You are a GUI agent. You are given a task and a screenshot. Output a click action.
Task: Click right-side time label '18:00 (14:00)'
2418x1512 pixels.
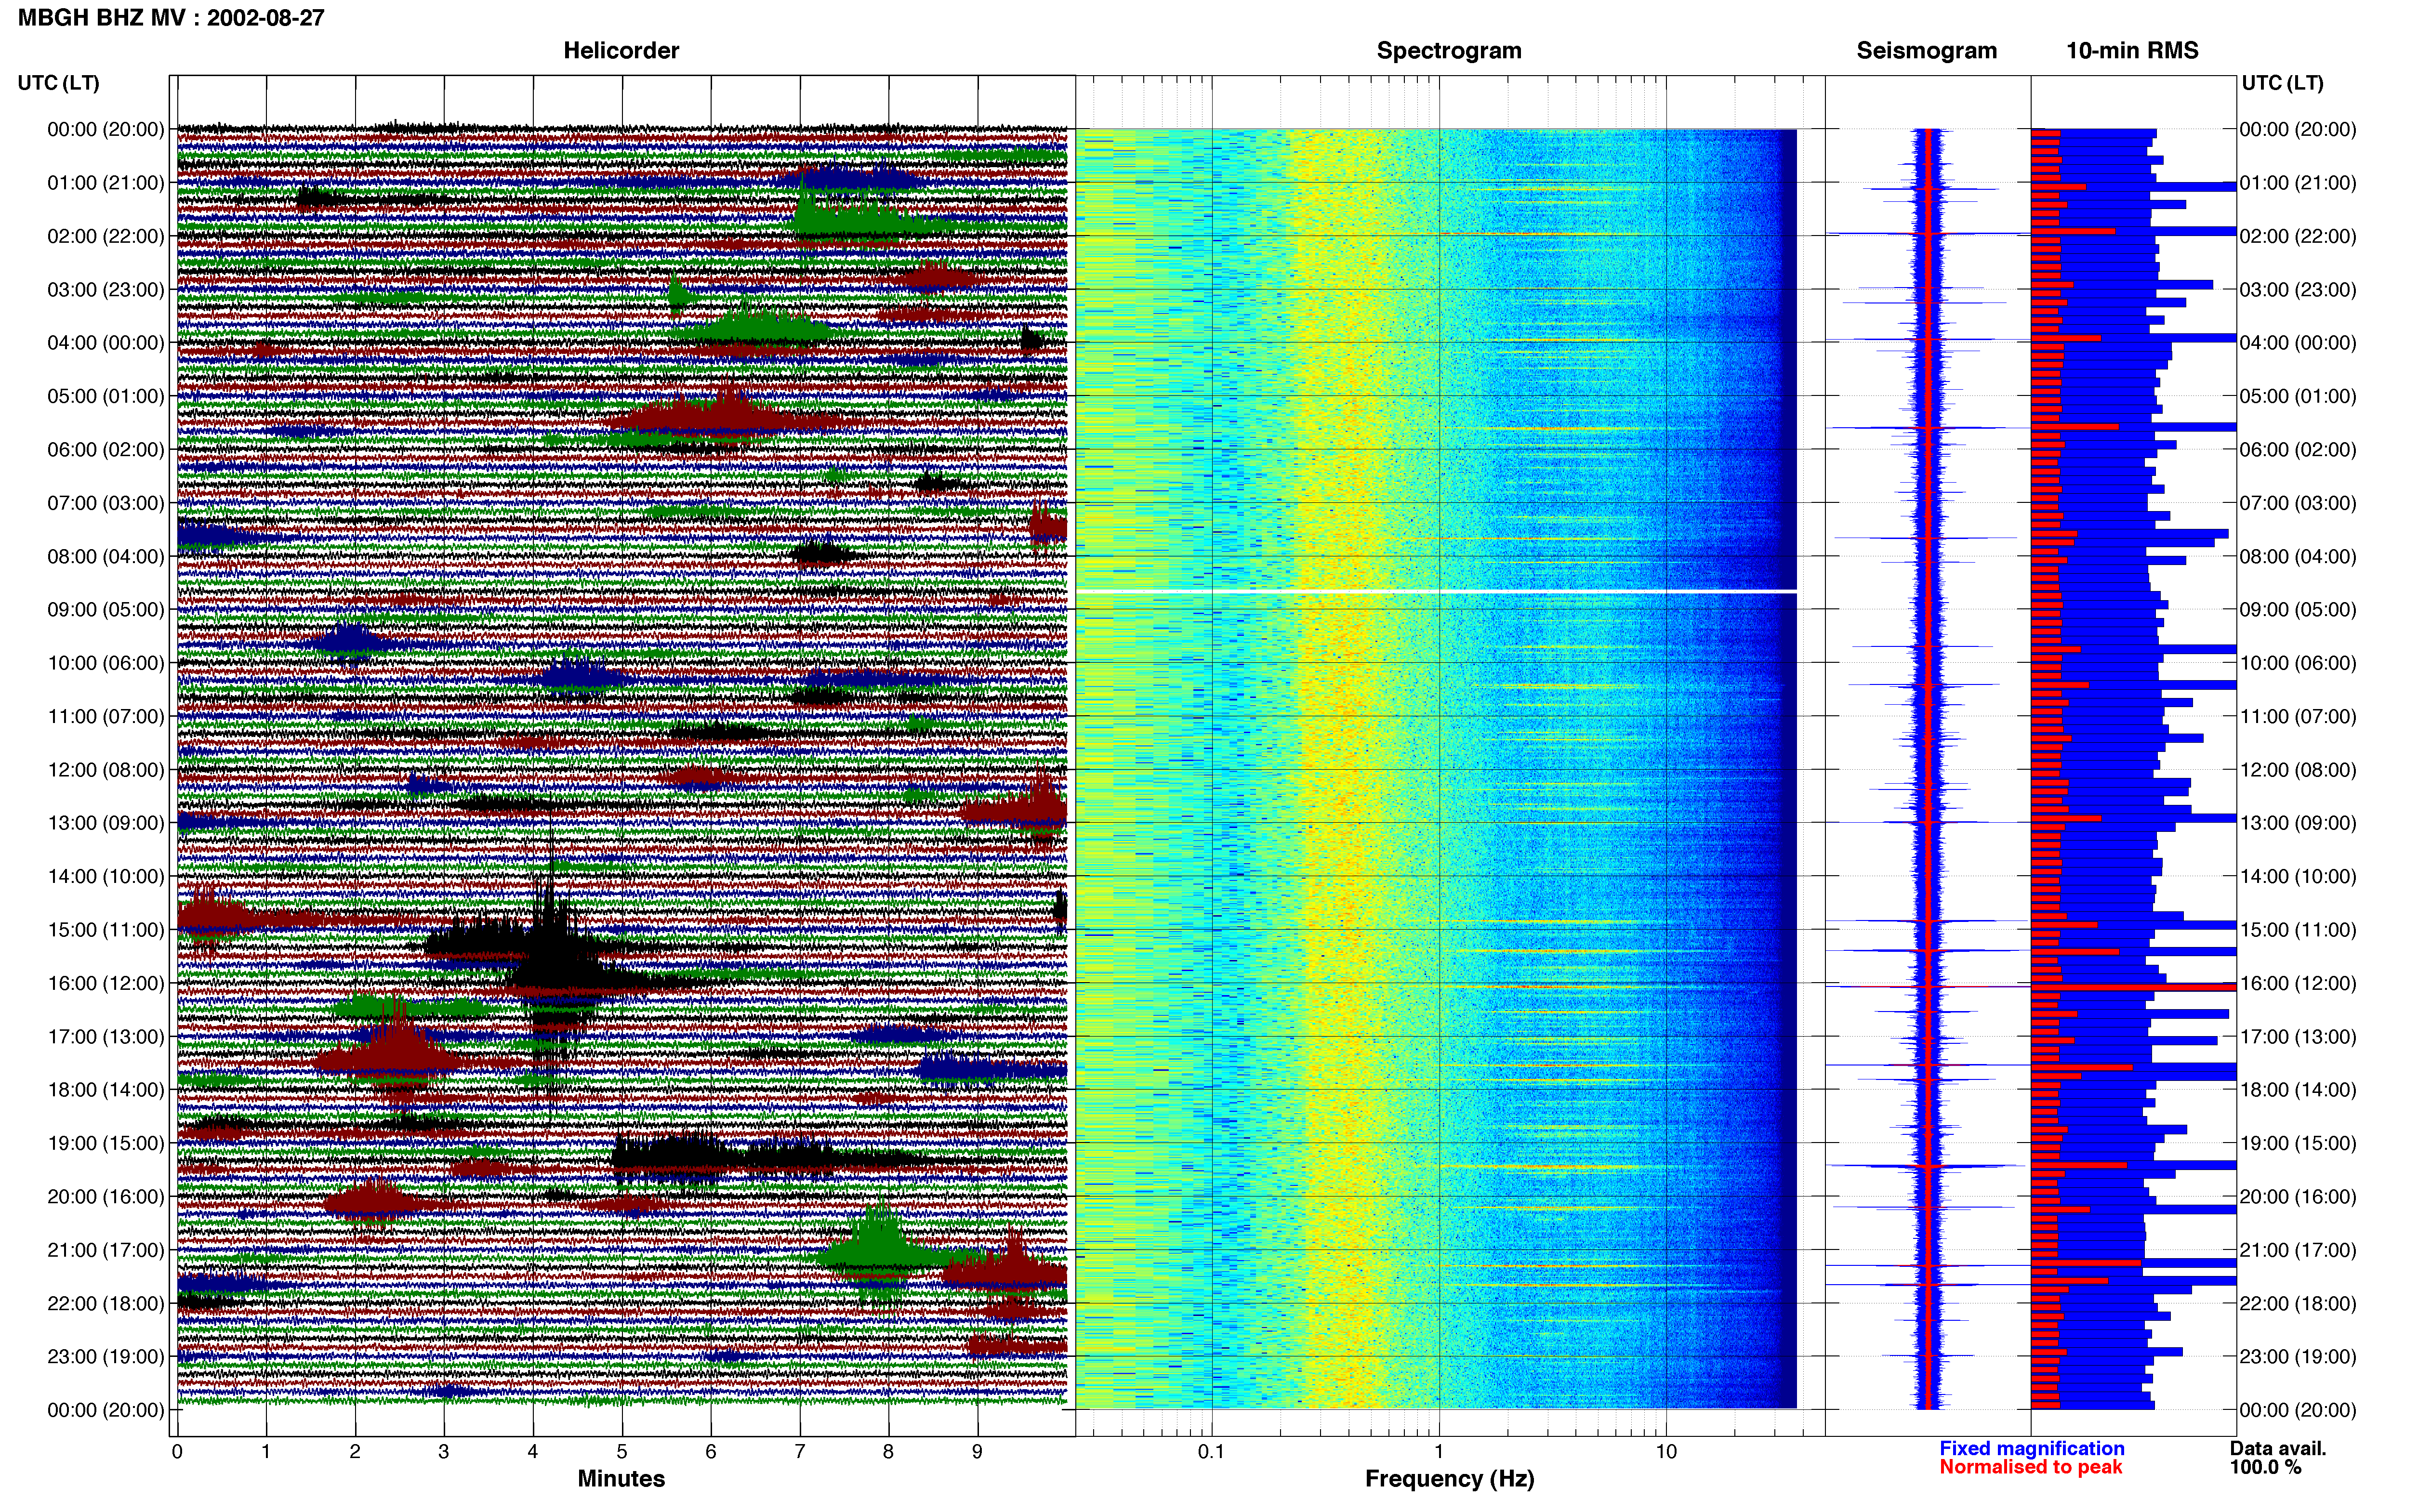[x=2298, y=1090]
